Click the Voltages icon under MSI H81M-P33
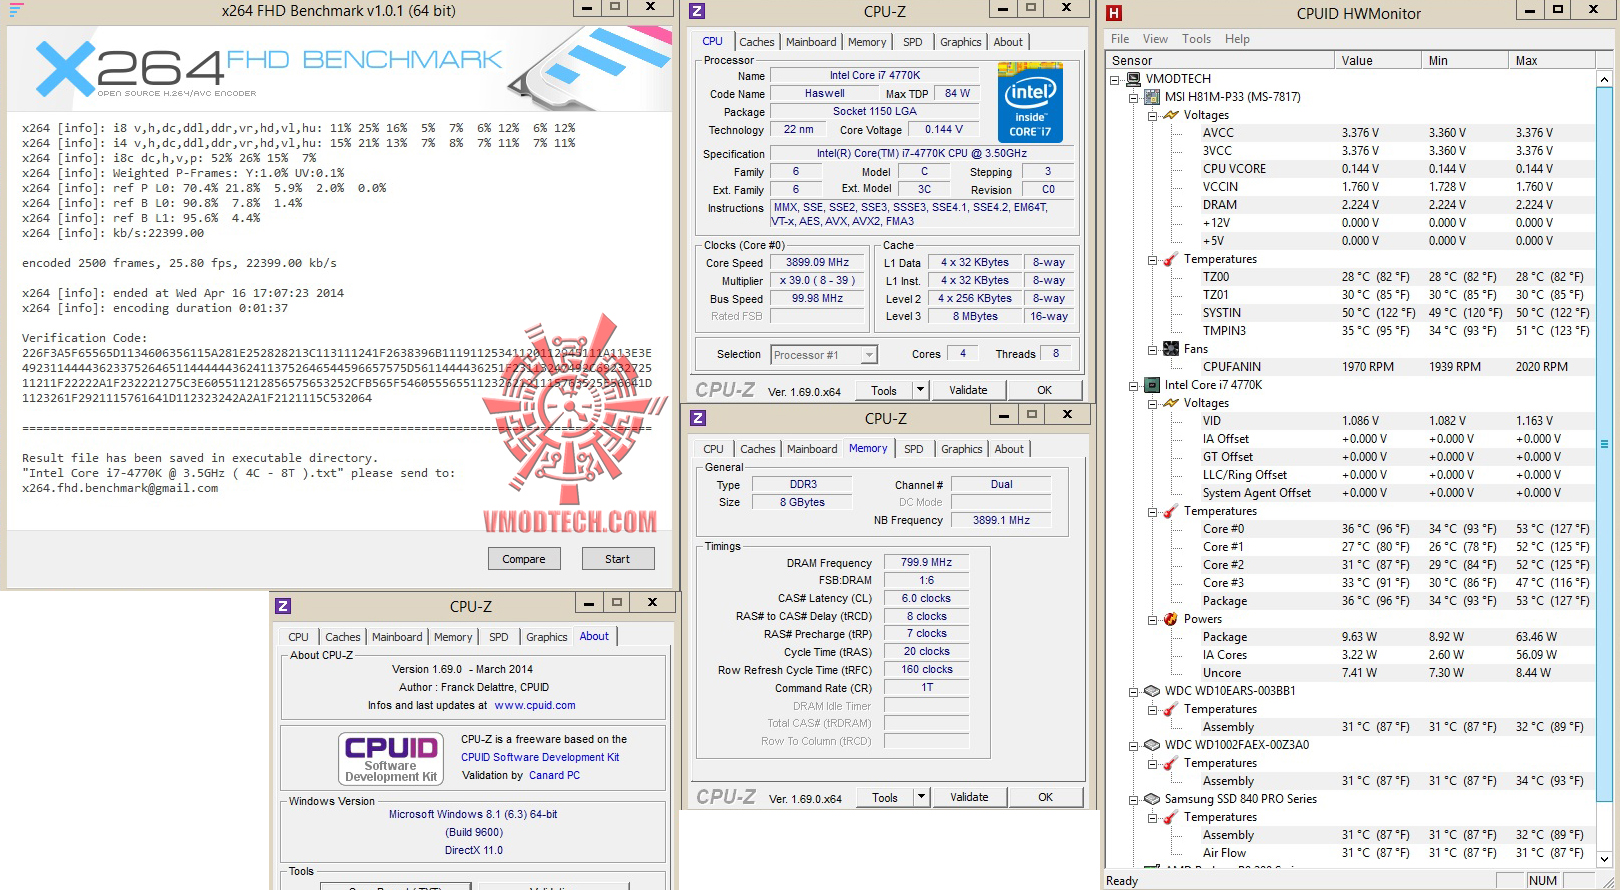Screen dimensions: 1620x890 1171,115
